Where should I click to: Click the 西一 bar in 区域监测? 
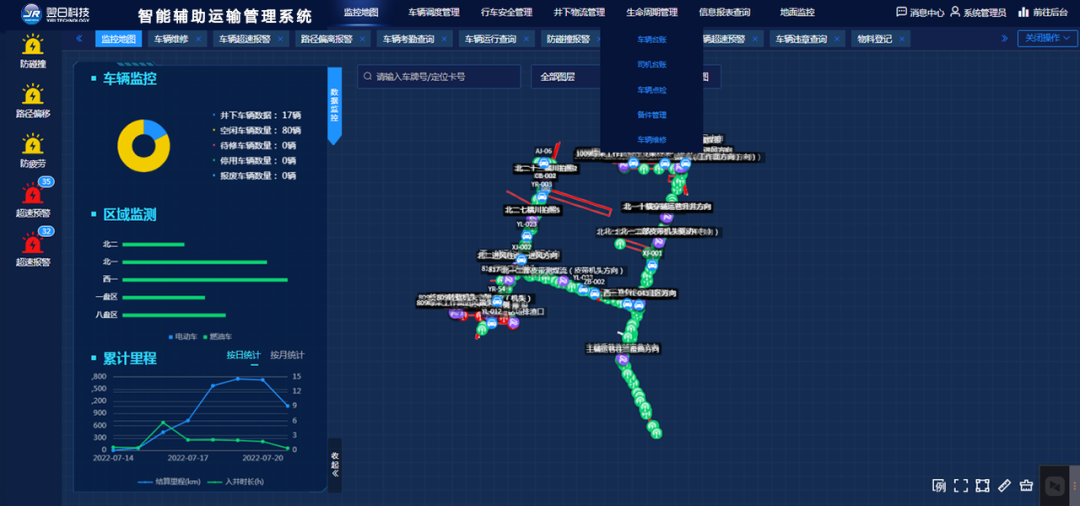[x=205, y=280]
